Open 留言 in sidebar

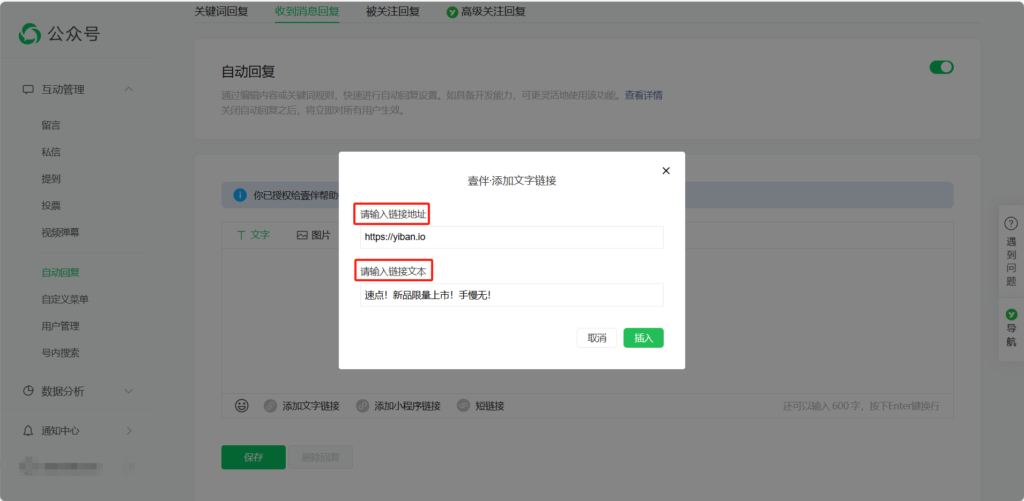pos(51,125)
